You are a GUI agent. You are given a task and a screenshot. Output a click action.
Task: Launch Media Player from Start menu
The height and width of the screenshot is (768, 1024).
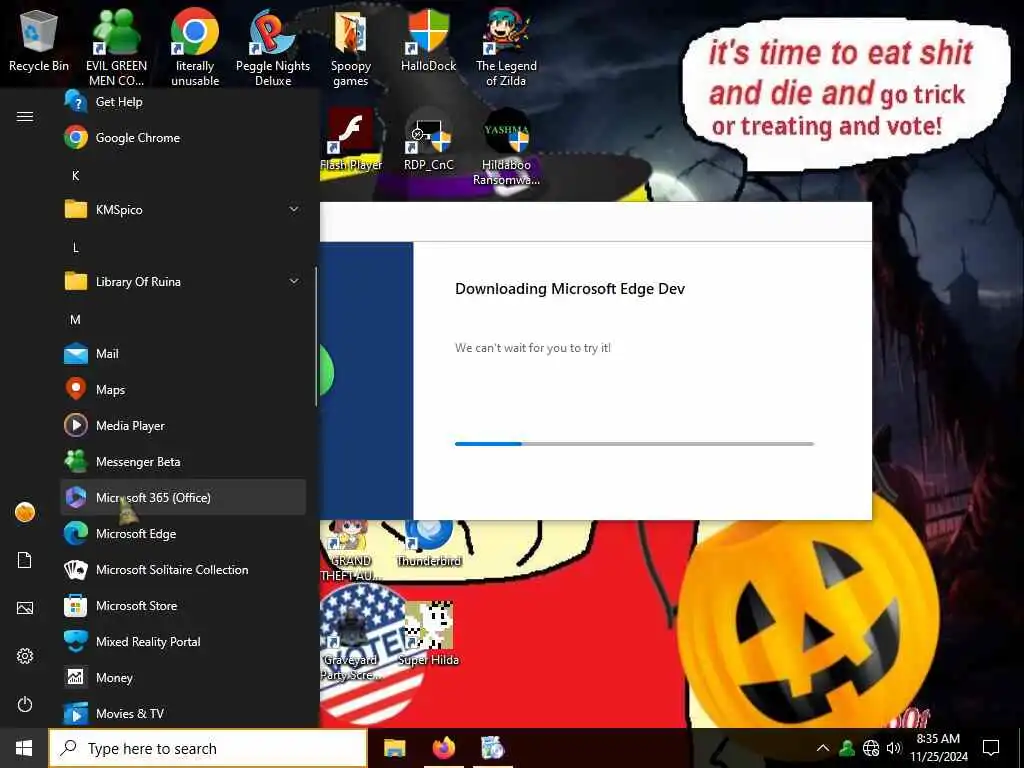(x=183, y=426)
